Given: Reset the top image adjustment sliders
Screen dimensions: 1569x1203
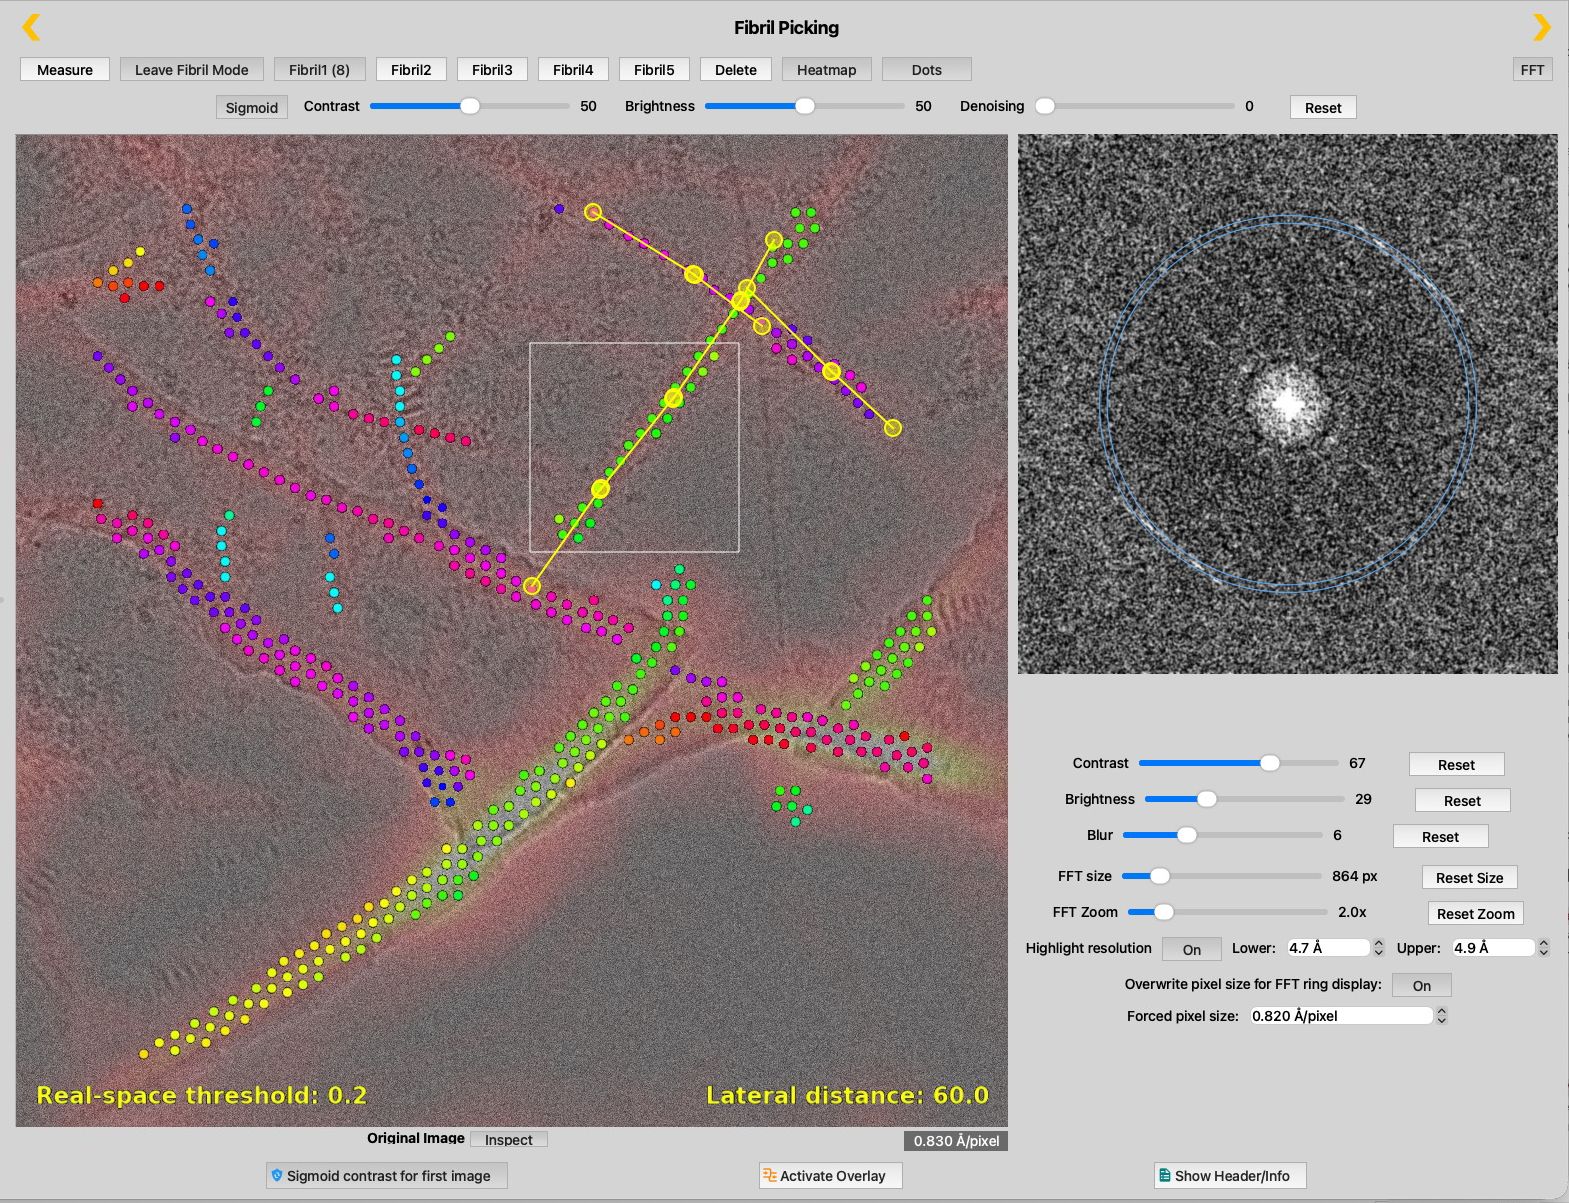Looking at the screenshot, I should click(x=1323, y=108).
